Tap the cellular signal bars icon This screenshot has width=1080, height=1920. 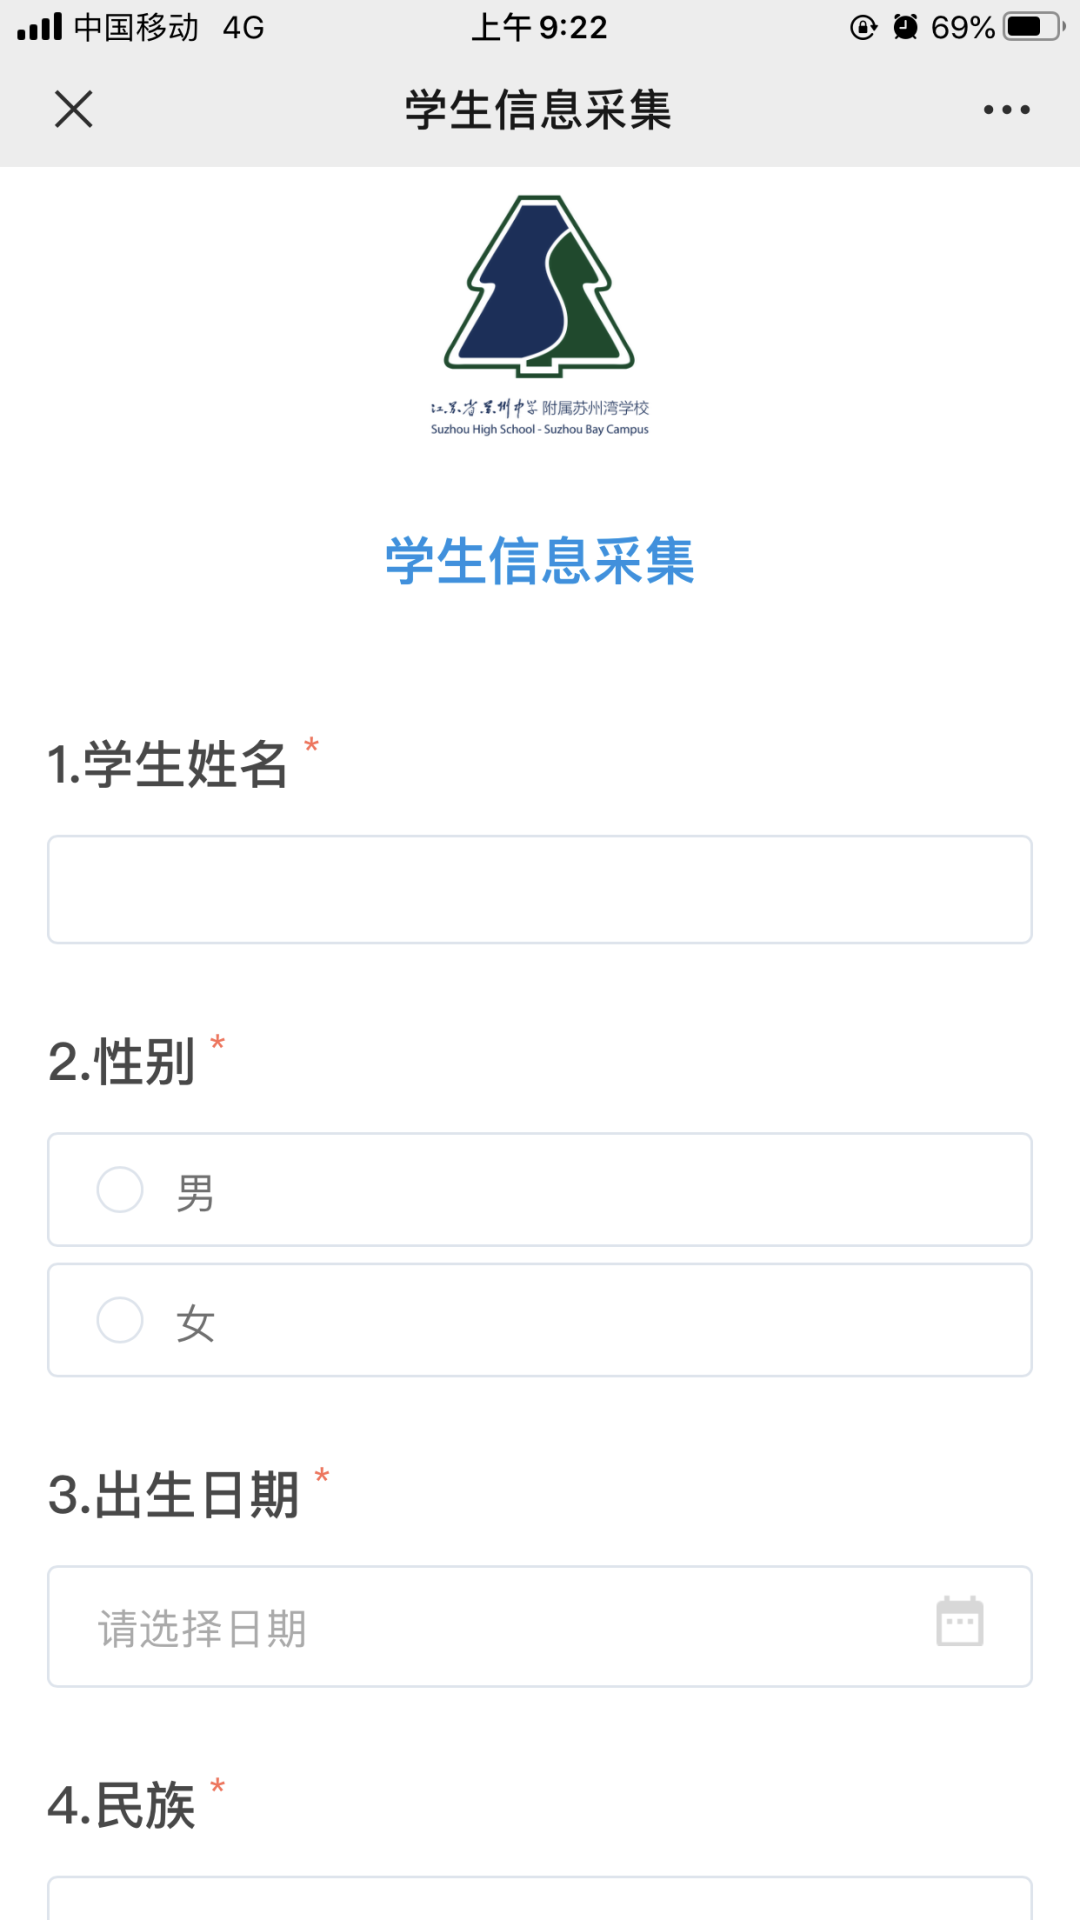tap(39, 27)
